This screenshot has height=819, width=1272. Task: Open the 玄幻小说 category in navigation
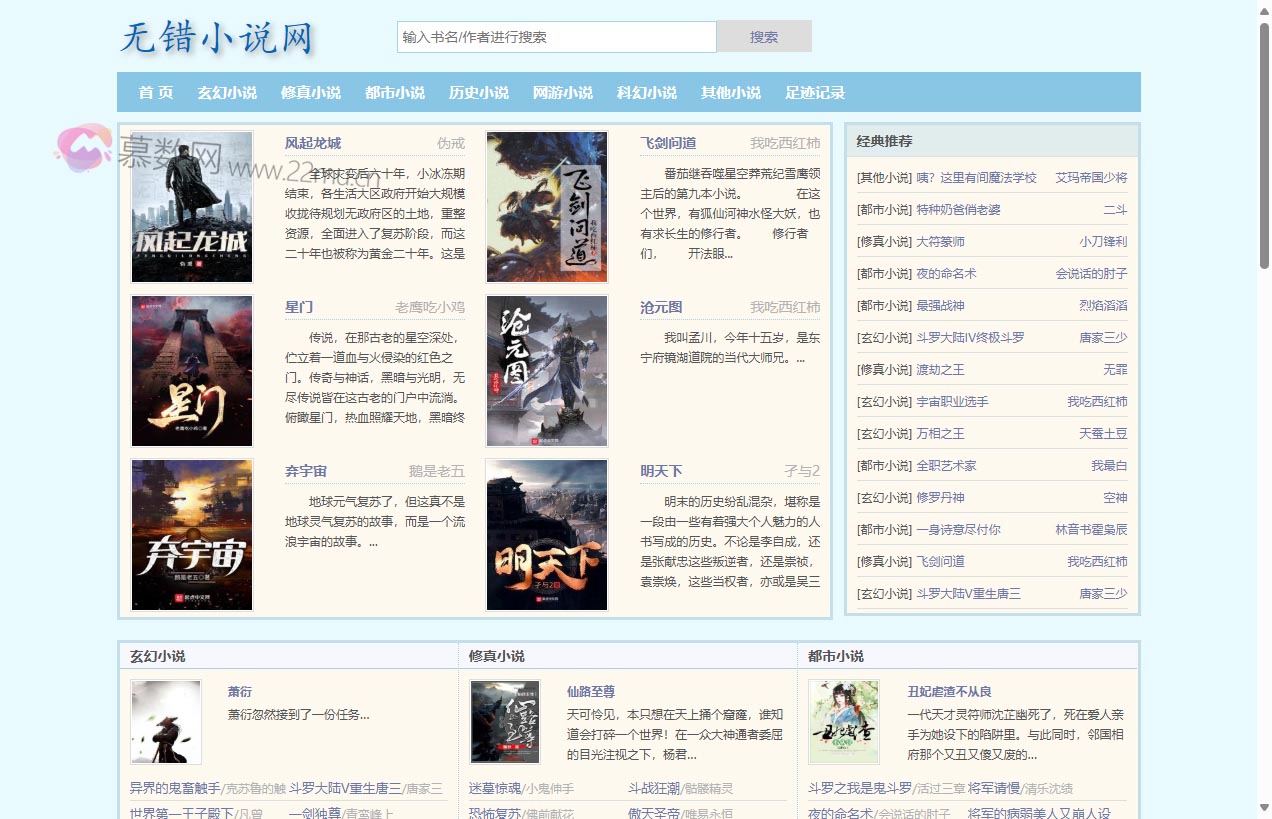pos(226,92)
